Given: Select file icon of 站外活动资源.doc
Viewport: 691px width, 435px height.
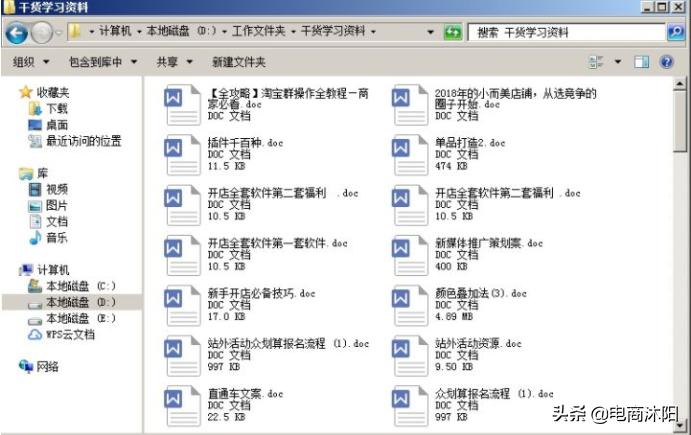Looking at the screenshot, I should (x=409, y=356).
